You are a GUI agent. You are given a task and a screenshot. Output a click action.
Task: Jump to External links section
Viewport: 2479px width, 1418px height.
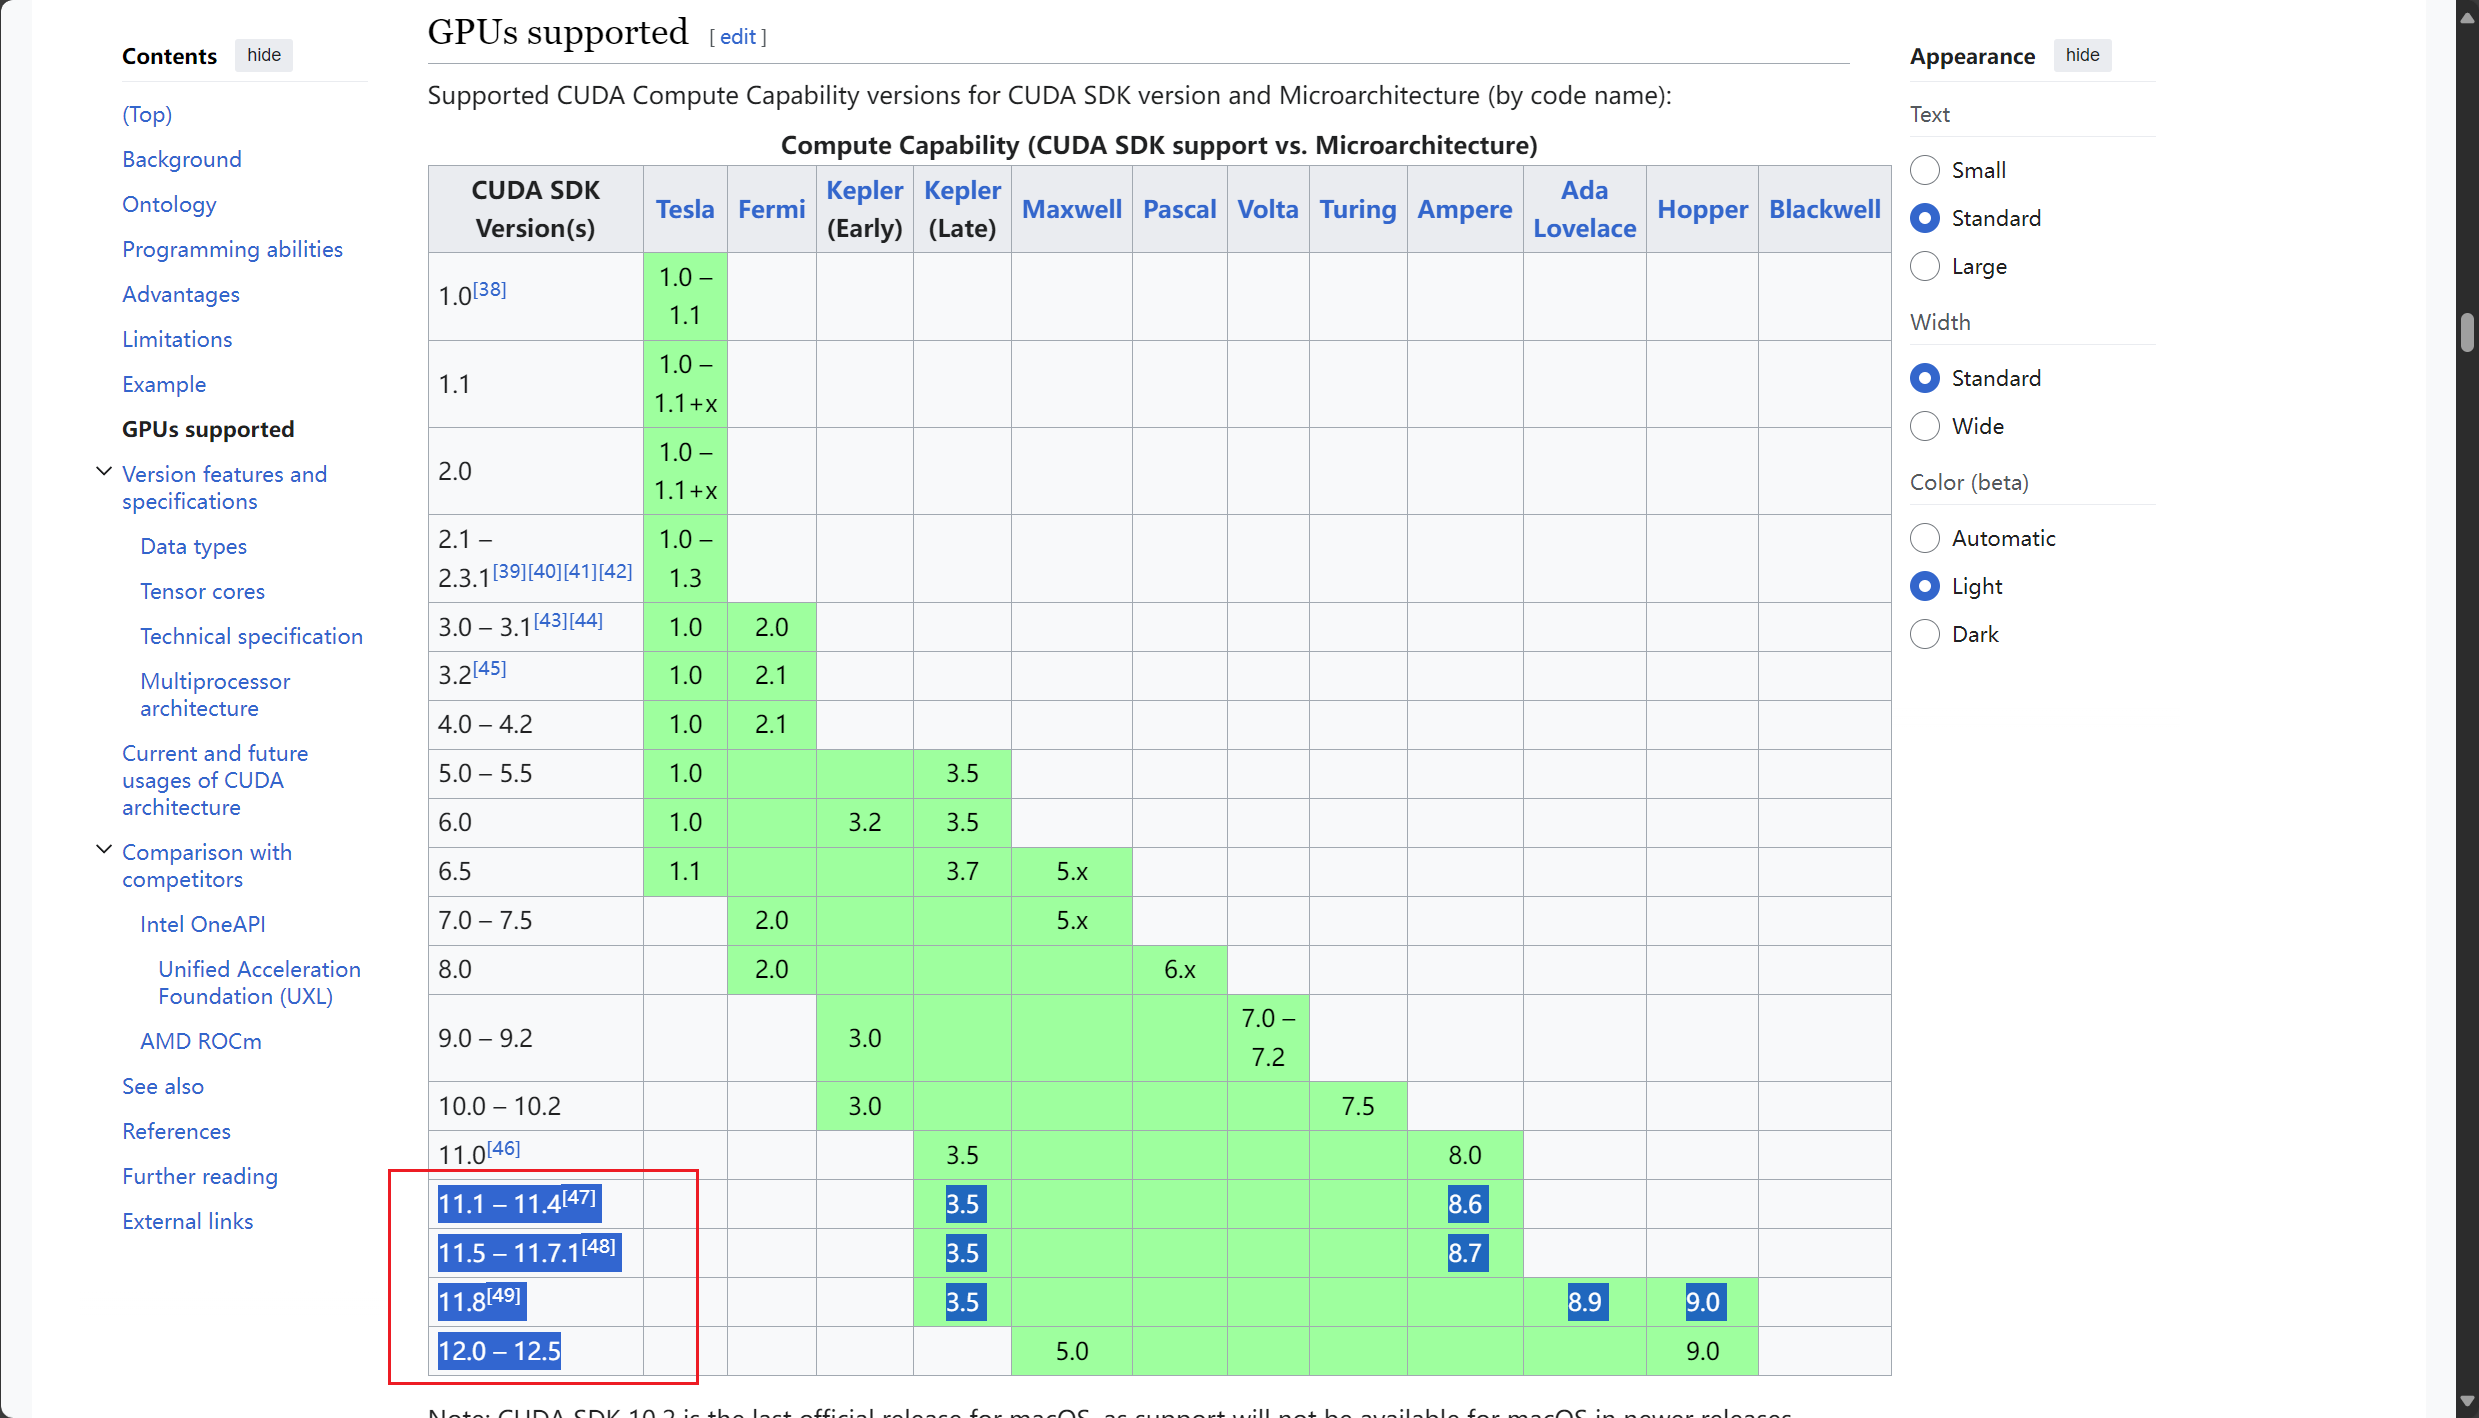tap(187, 1221)
